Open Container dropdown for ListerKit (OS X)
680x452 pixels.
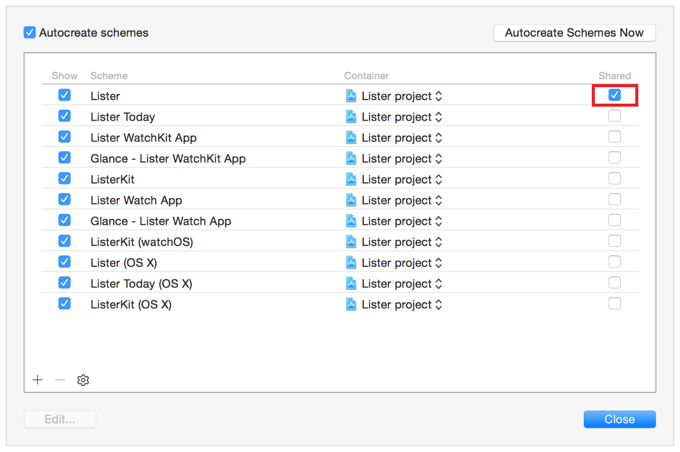coord(394,304)
